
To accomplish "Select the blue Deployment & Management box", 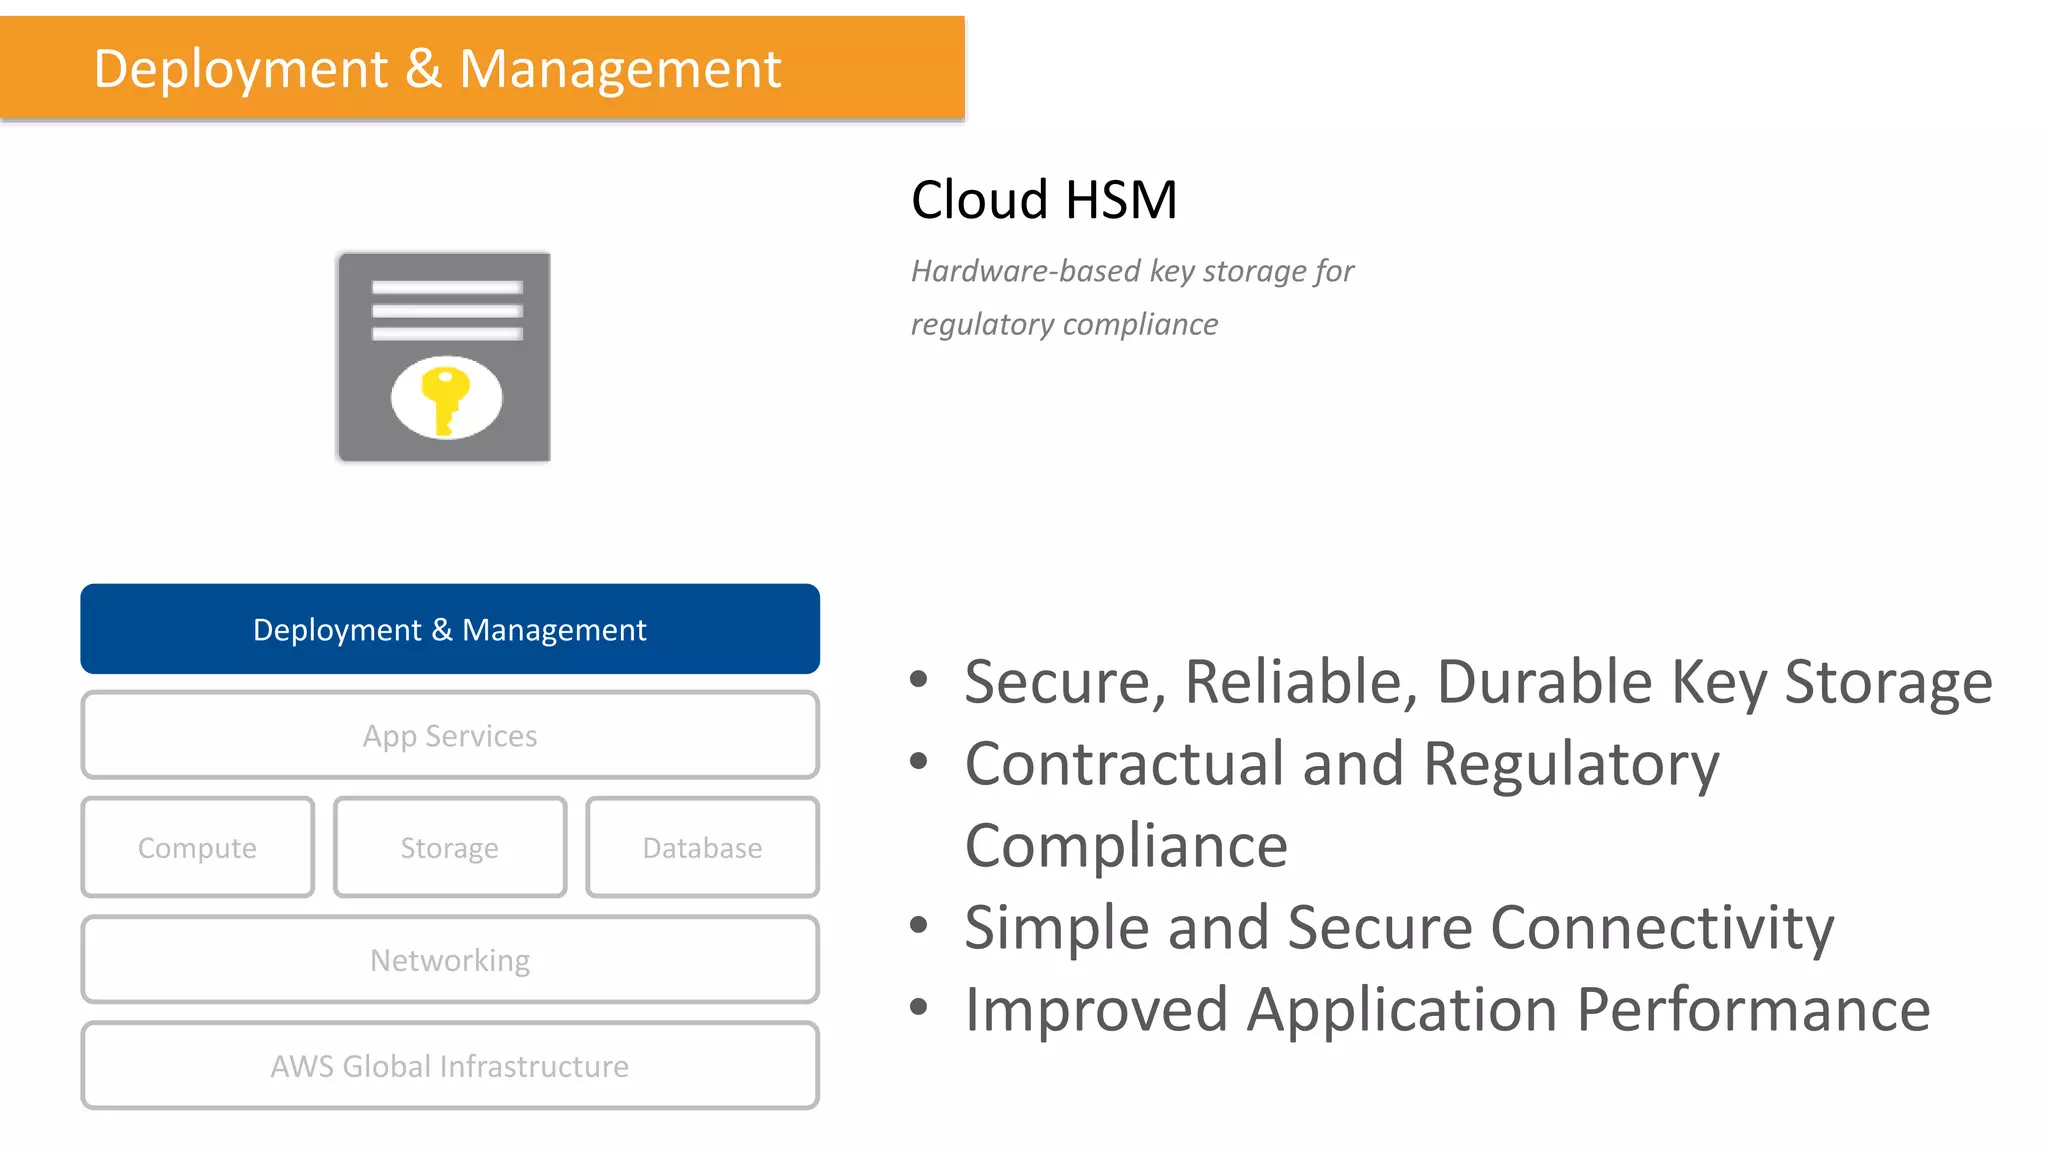I will point(450,629).
